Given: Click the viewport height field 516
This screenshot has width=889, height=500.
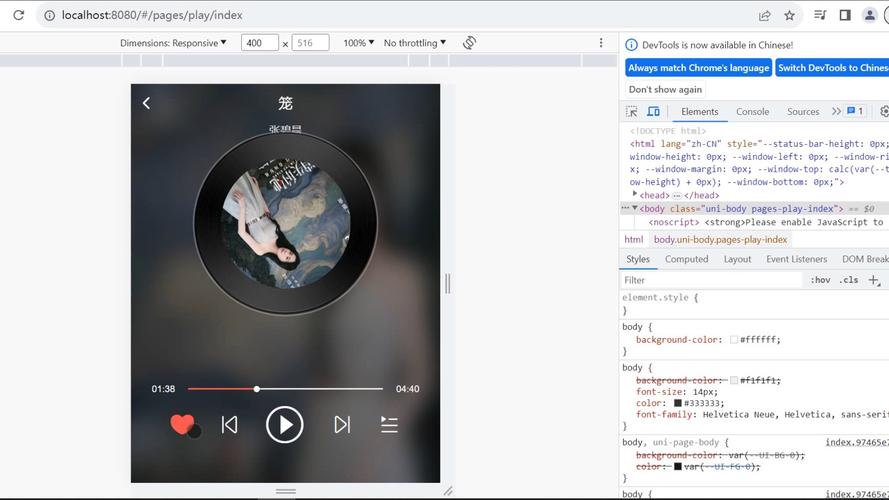Looking at the screenshot, I should coord(310,43).
